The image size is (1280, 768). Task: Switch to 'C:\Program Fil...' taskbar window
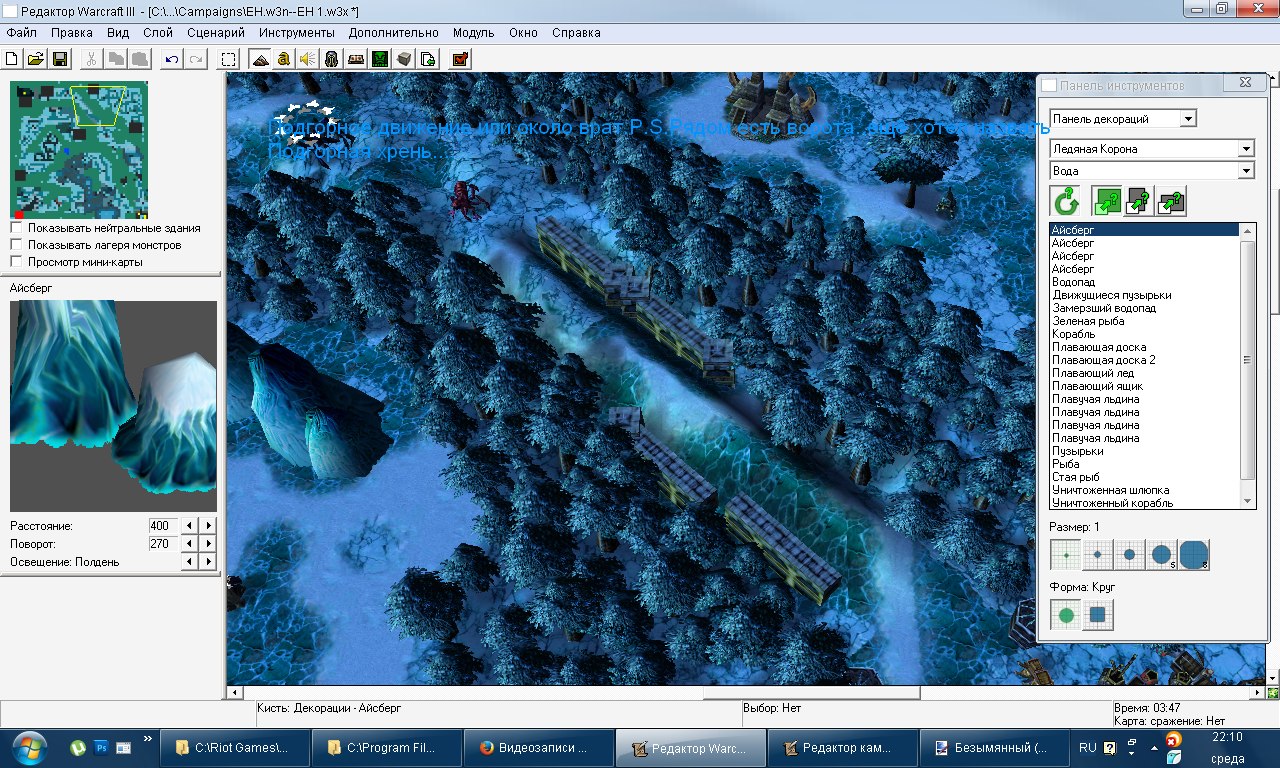coord(385,748)
